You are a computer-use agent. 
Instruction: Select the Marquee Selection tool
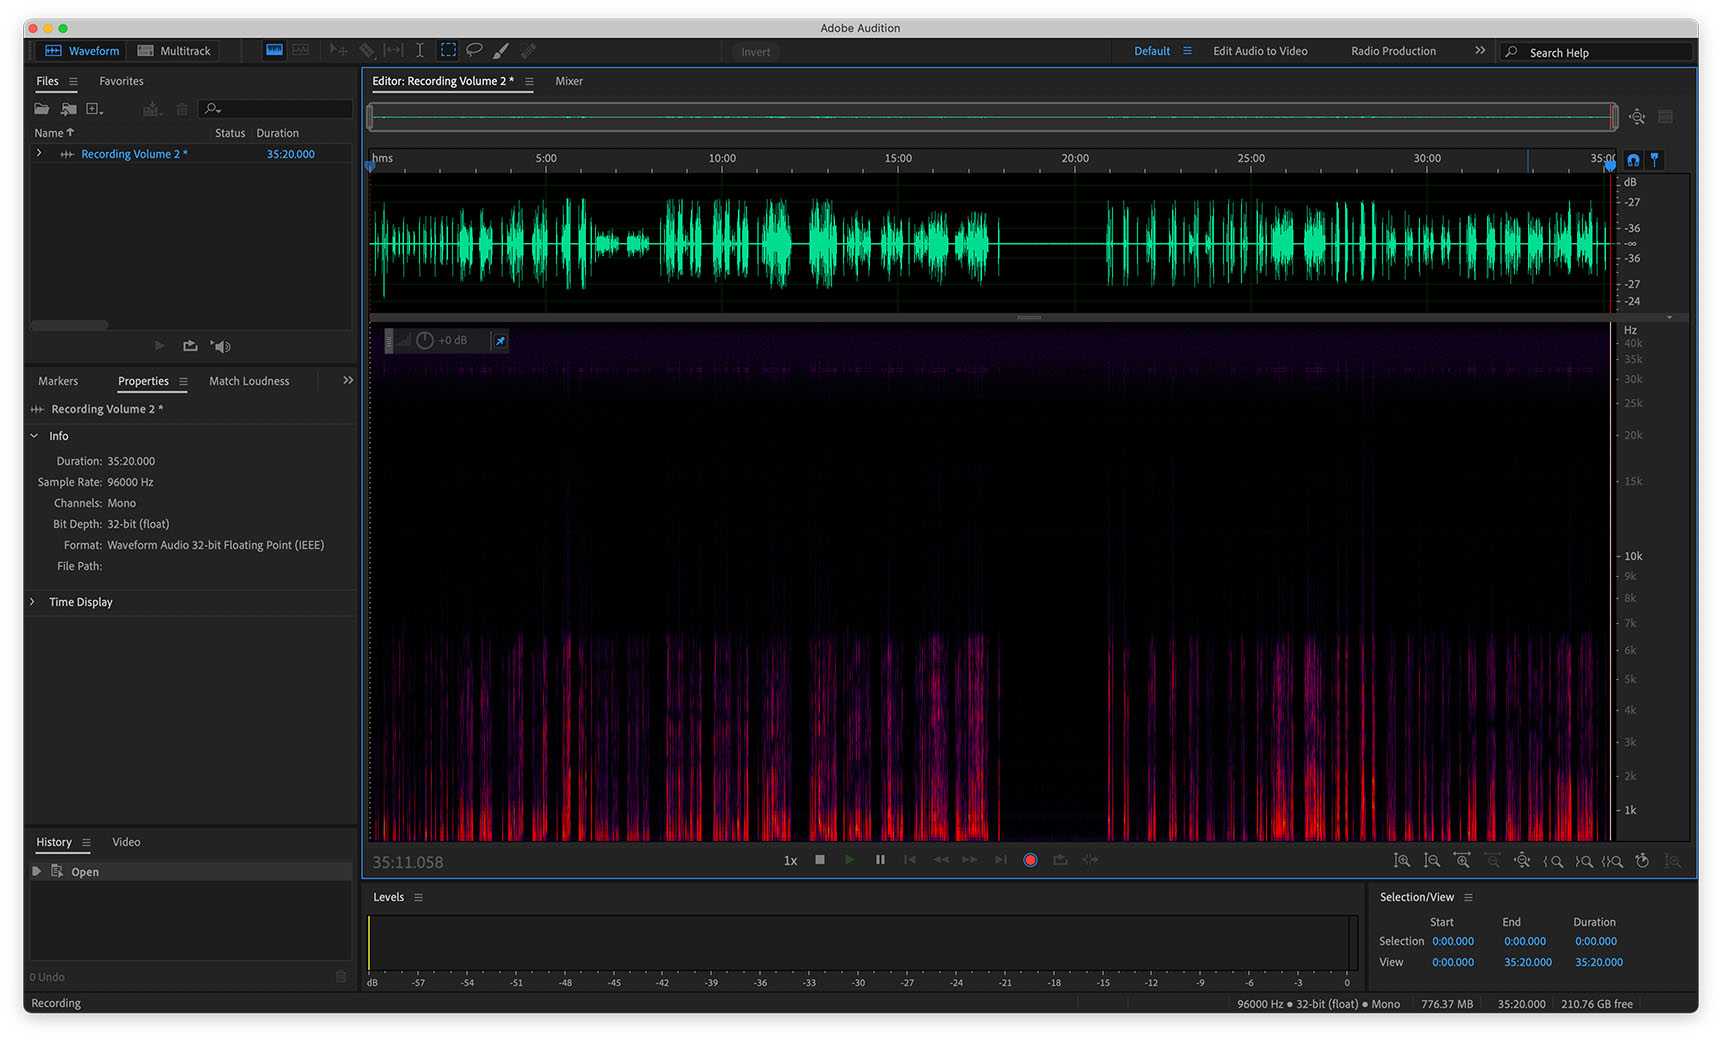[x=448, y=50]
